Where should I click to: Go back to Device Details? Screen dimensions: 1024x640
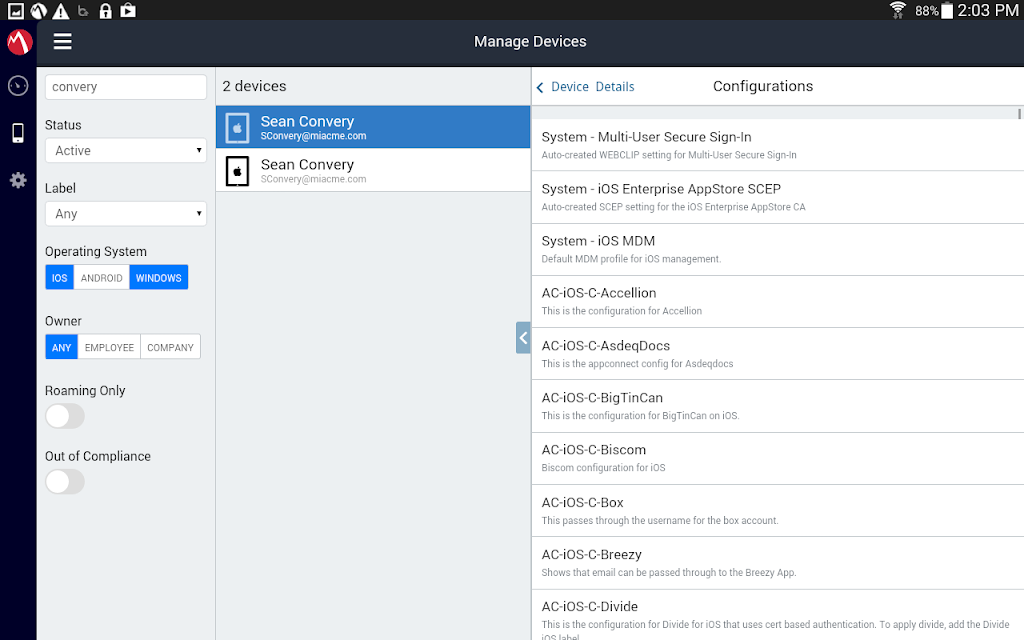click(x=592, y=87)
